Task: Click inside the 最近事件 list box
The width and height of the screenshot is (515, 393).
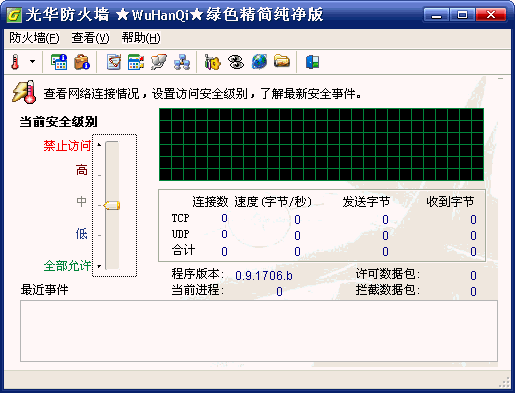Action: [259, 331]
